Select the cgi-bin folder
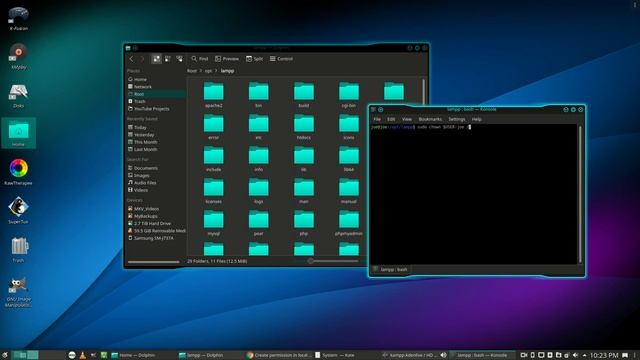 click(x=349, y=95)
